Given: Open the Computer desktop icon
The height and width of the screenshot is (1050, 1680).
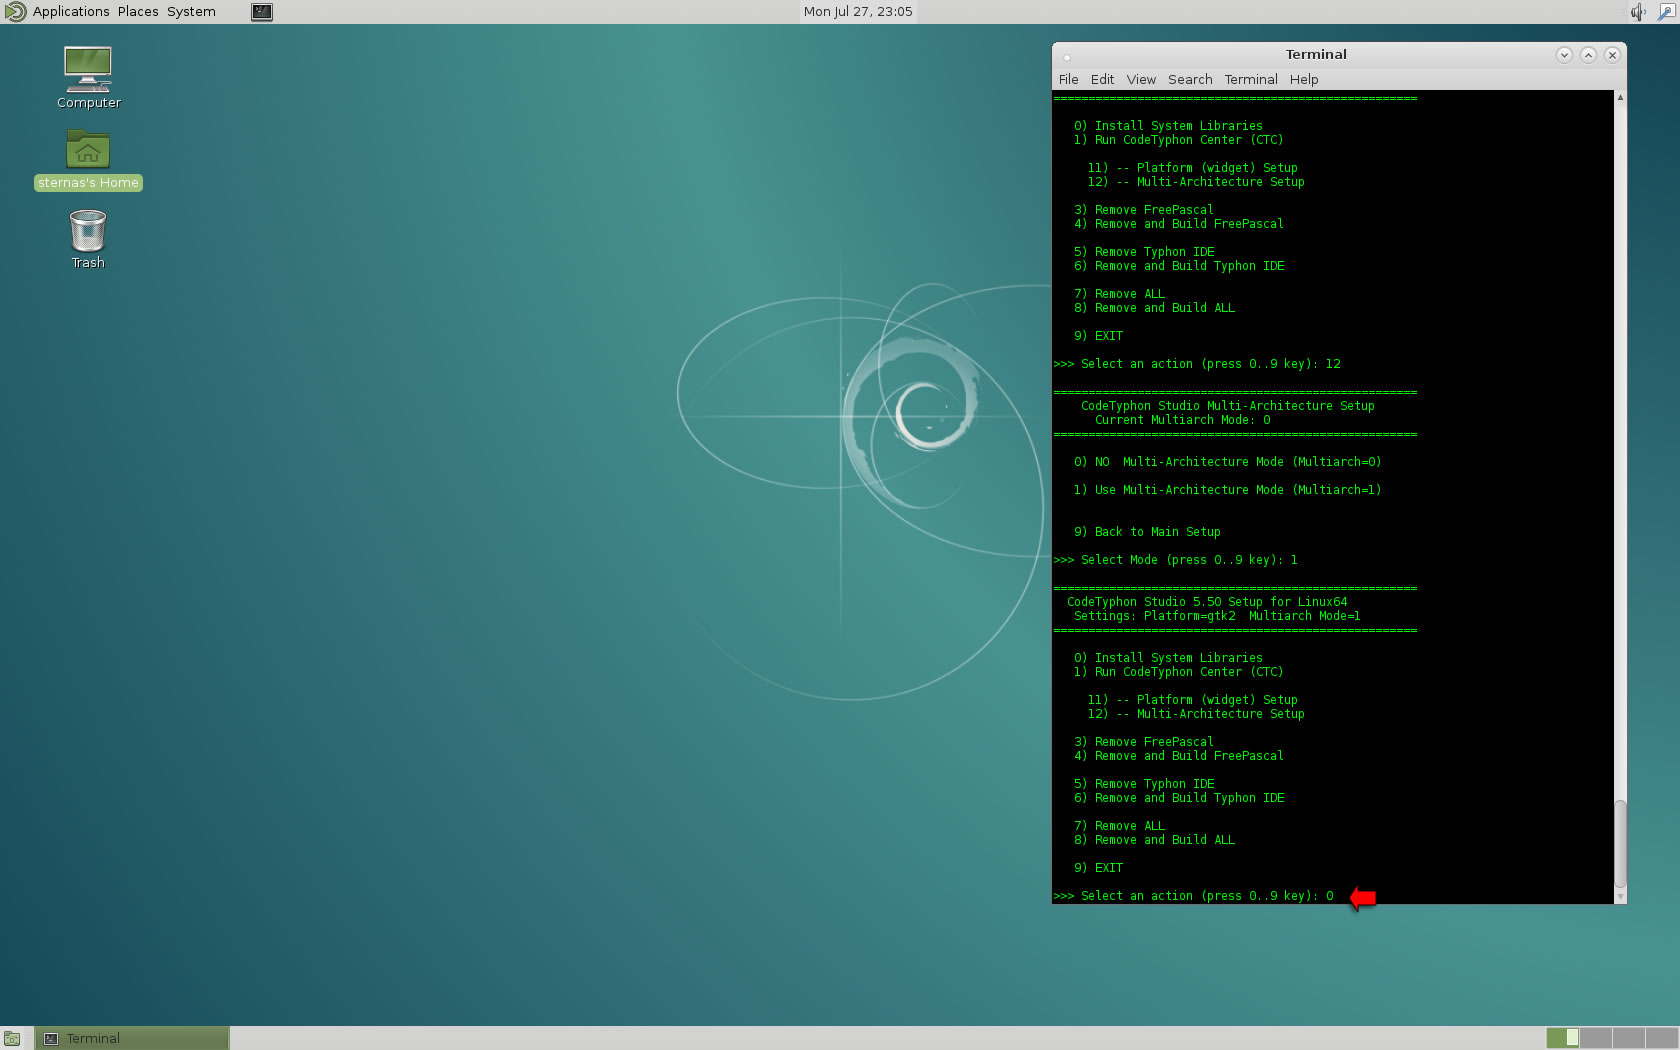Looking at the screenshot, I should point(88,77).
